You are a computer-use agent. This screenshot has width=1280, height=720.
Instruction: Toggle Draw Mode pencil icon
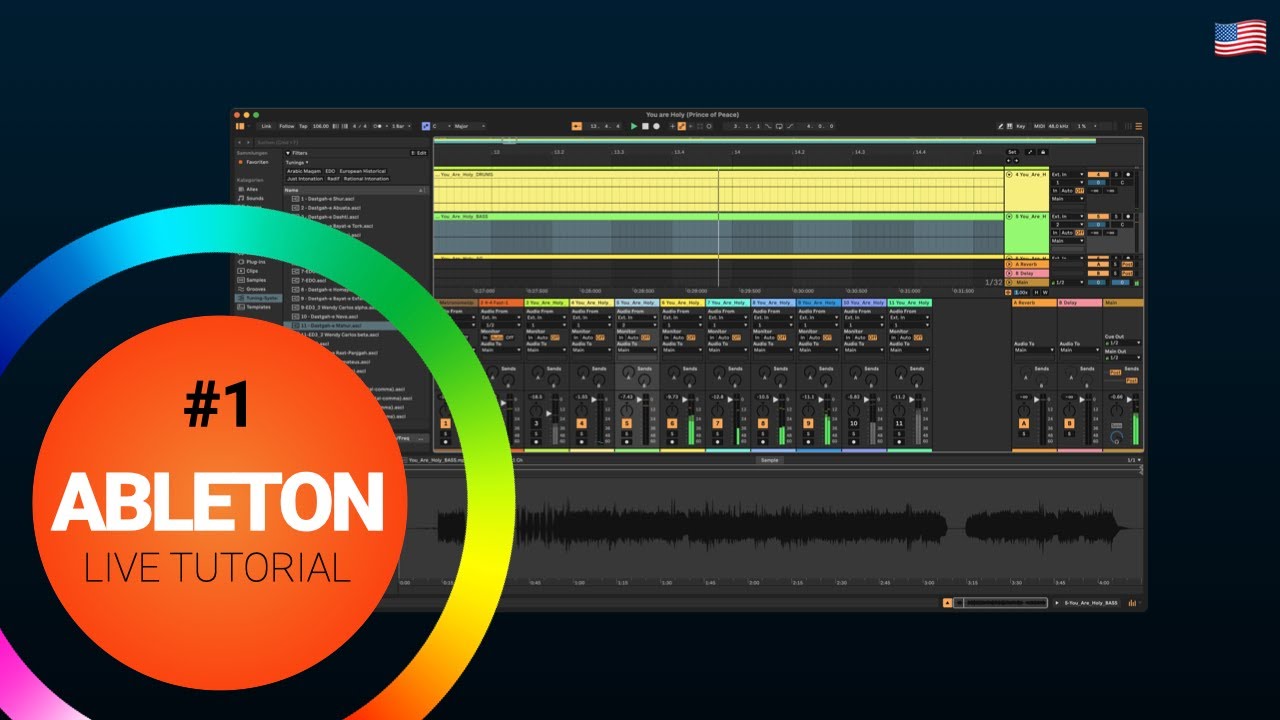[x=1001, y=126]
